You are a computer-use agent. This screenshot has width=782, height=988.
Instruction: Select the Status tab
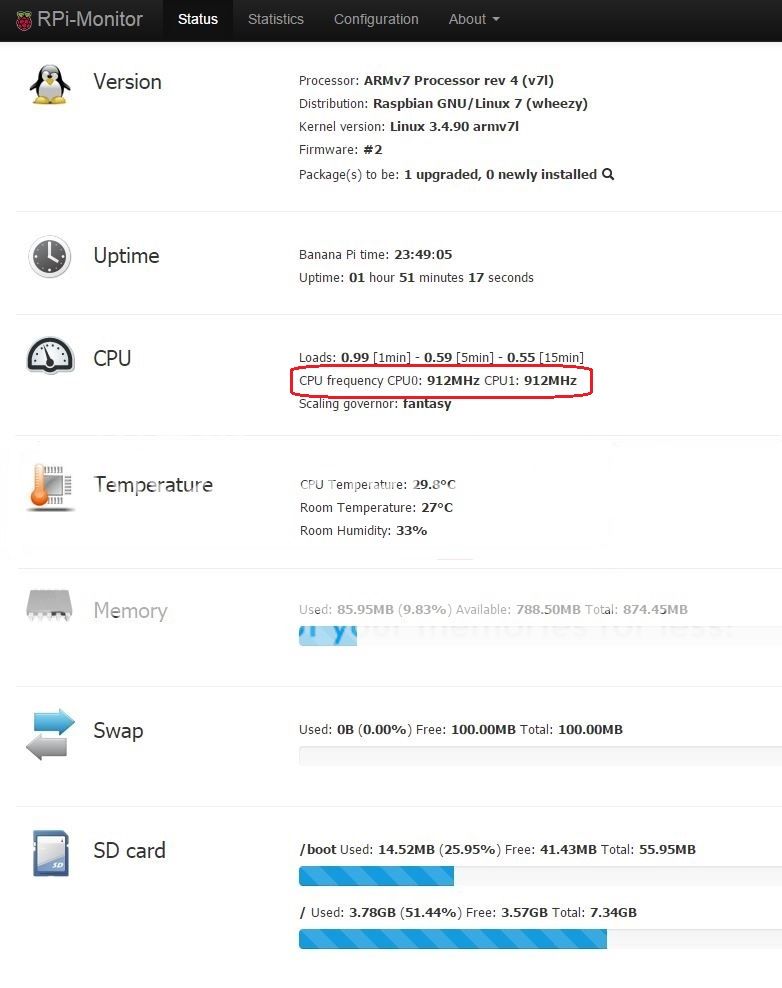198,20
